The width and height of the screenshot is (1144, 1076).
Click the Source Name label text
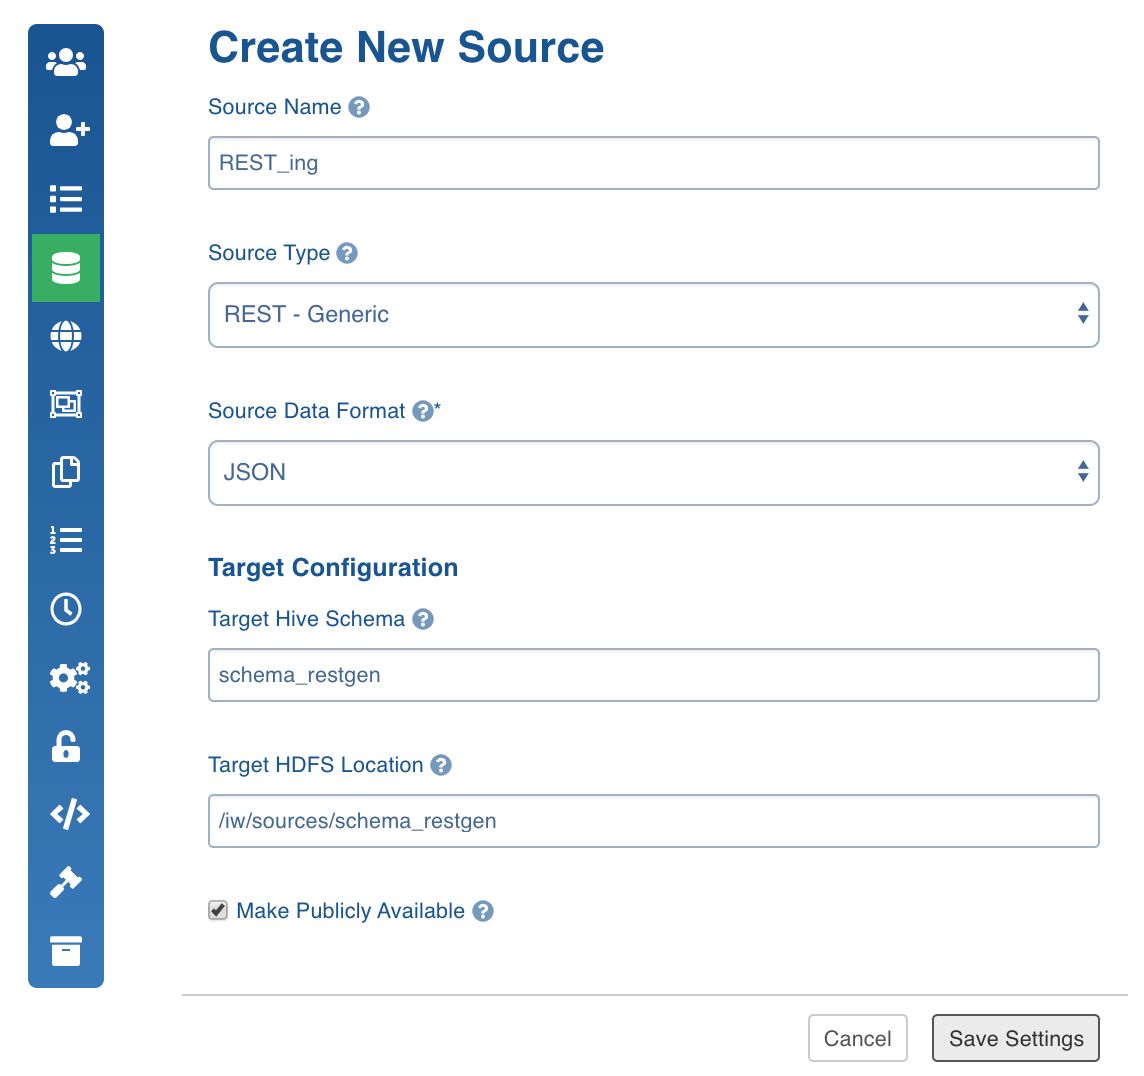[275, 107]
